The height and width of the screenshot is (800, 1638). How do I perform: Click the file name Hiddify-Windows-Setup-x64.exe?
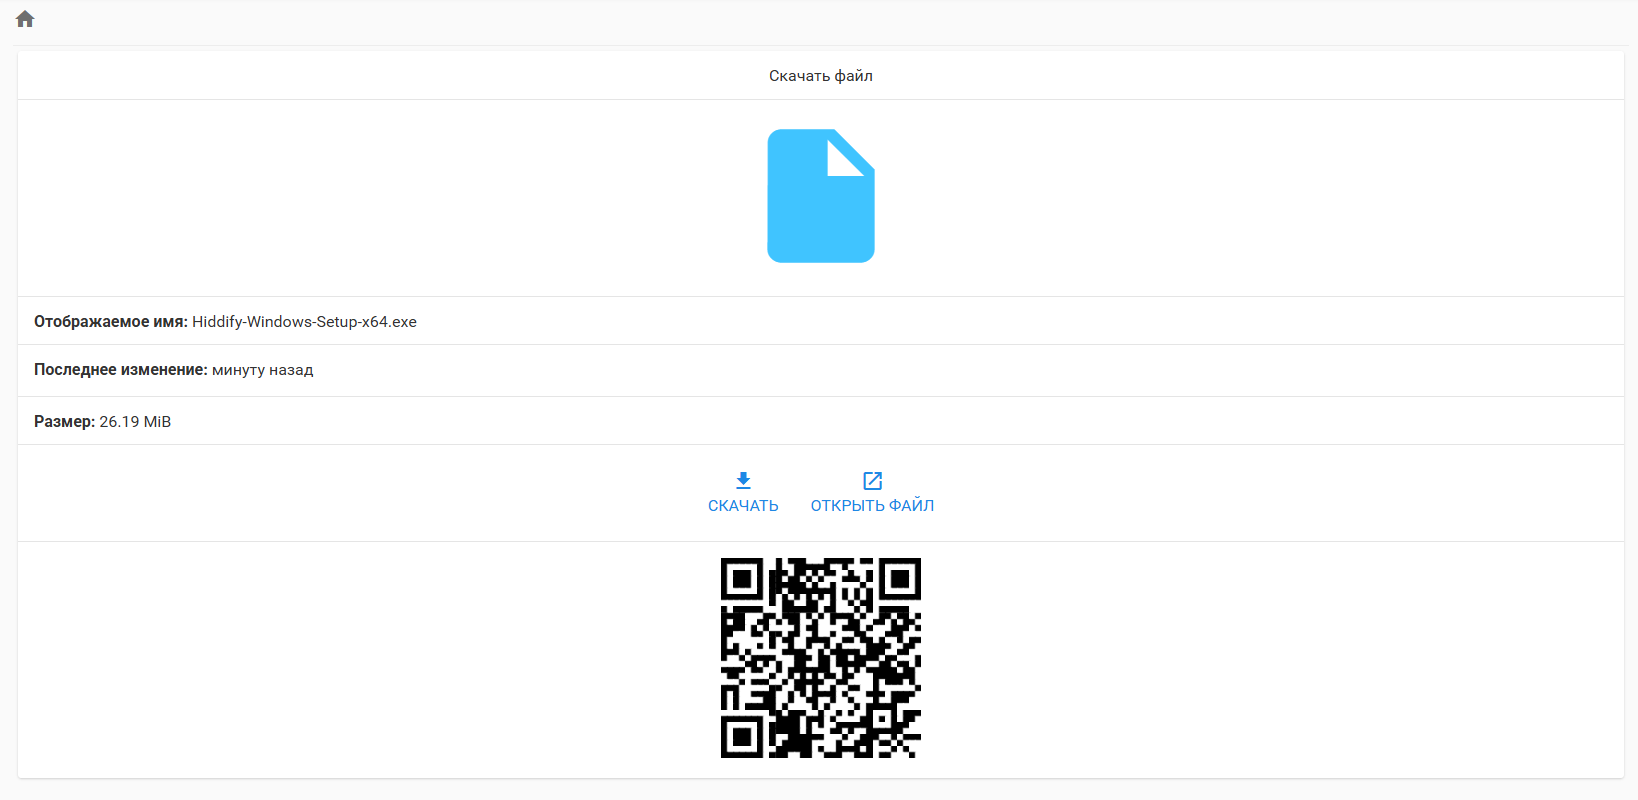(304, 322)
